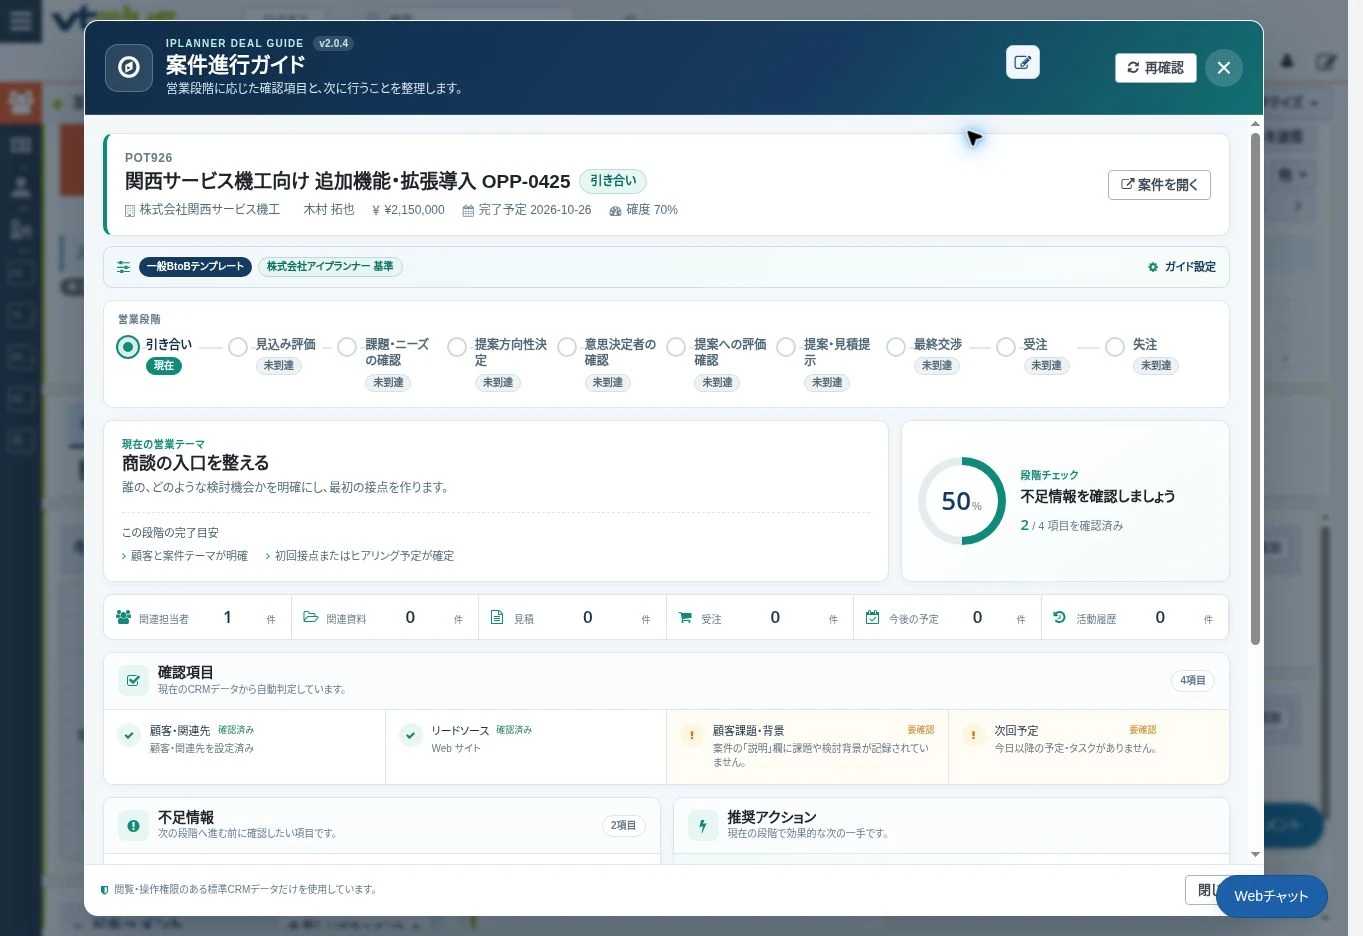Click the 株式会社アイプランナー 基準 tag

[330, 267]
